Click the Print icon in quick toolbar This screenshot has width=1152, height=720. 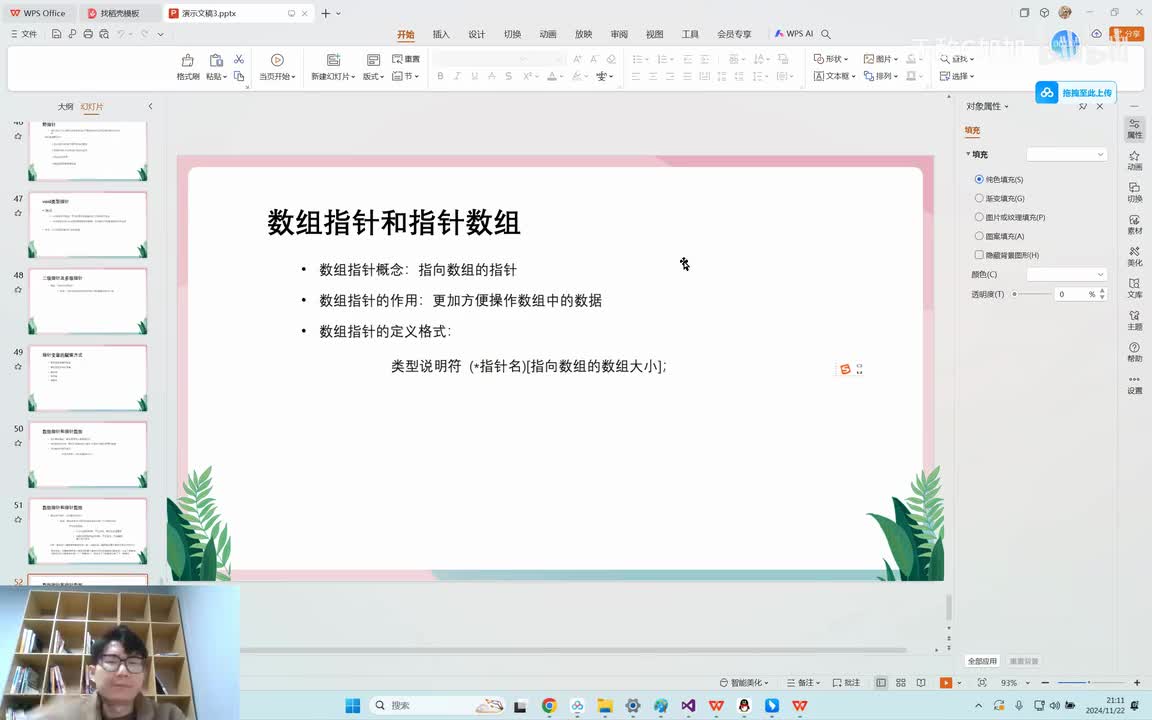coord(88,34)
